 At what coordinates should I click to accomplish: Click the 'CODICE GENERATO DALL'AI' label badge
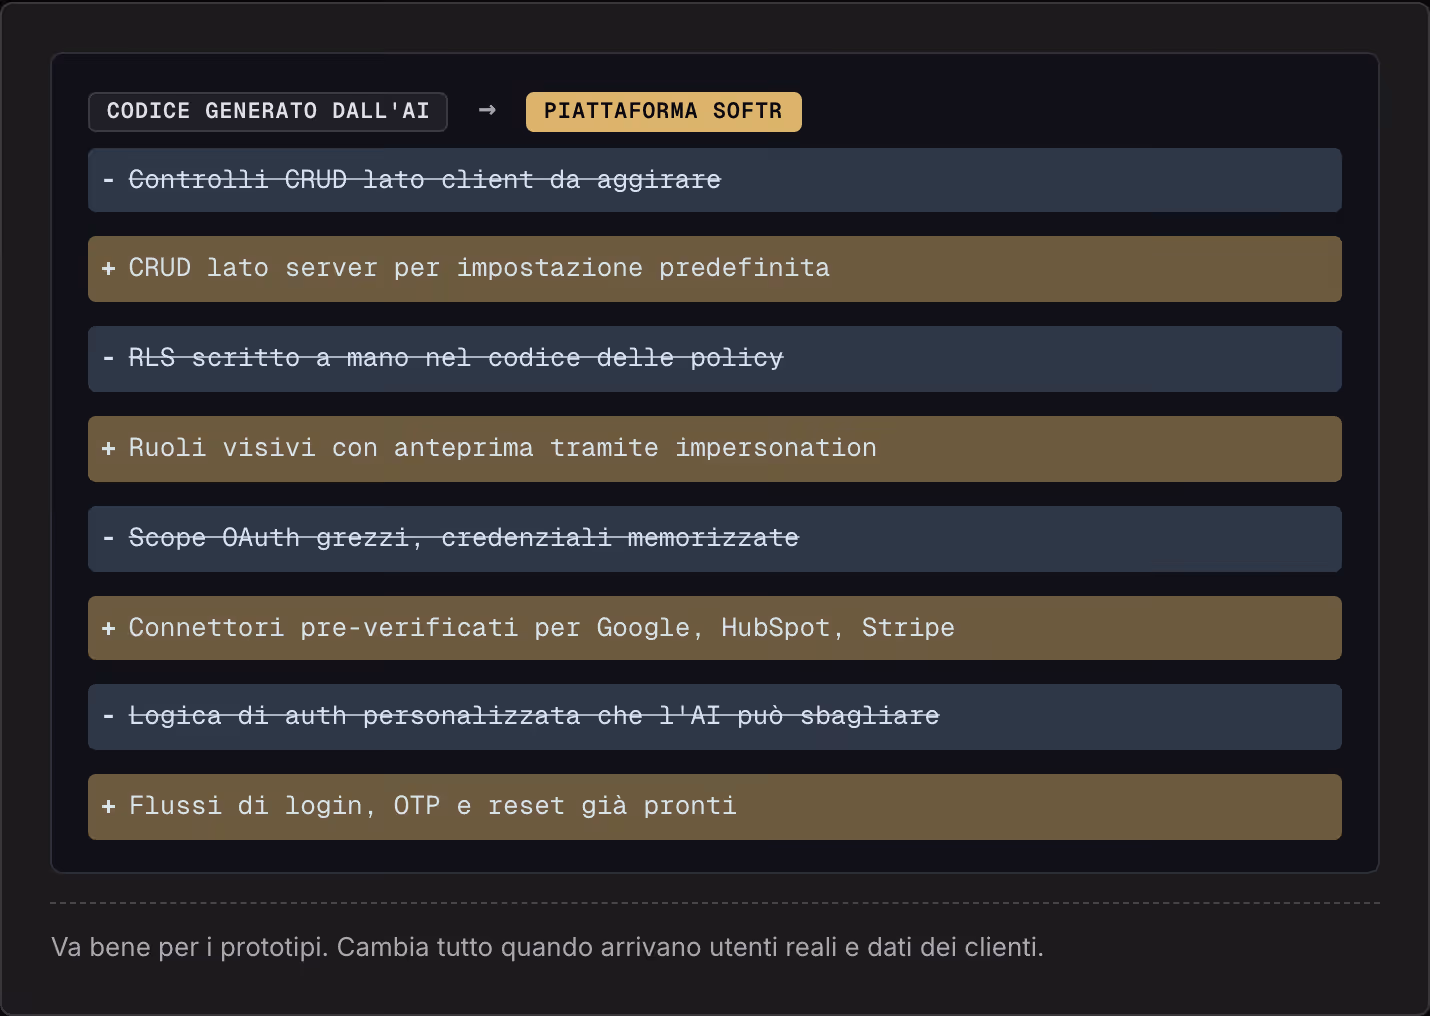point(267,111)
